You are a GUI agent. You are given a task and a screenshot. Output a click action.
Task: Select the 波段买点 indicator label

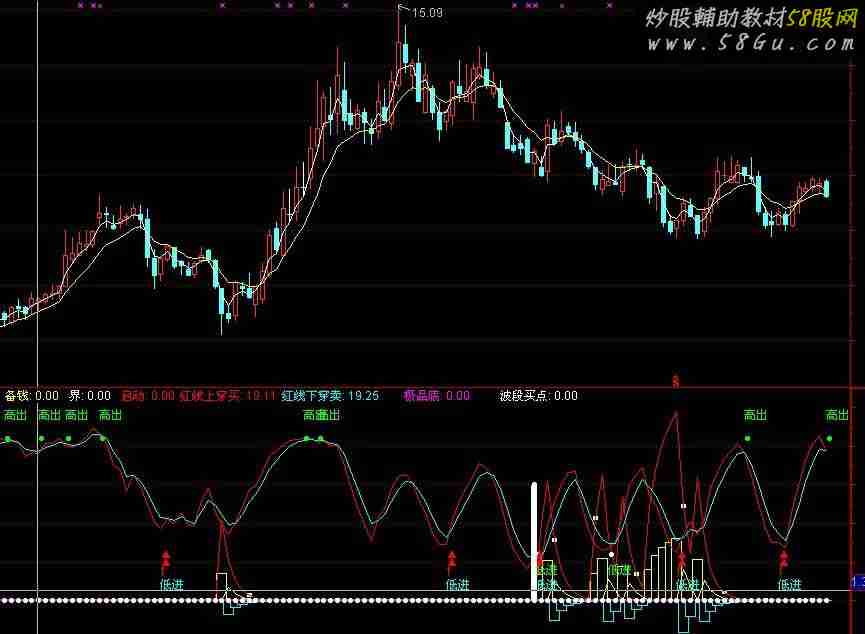tap(538, 396)
